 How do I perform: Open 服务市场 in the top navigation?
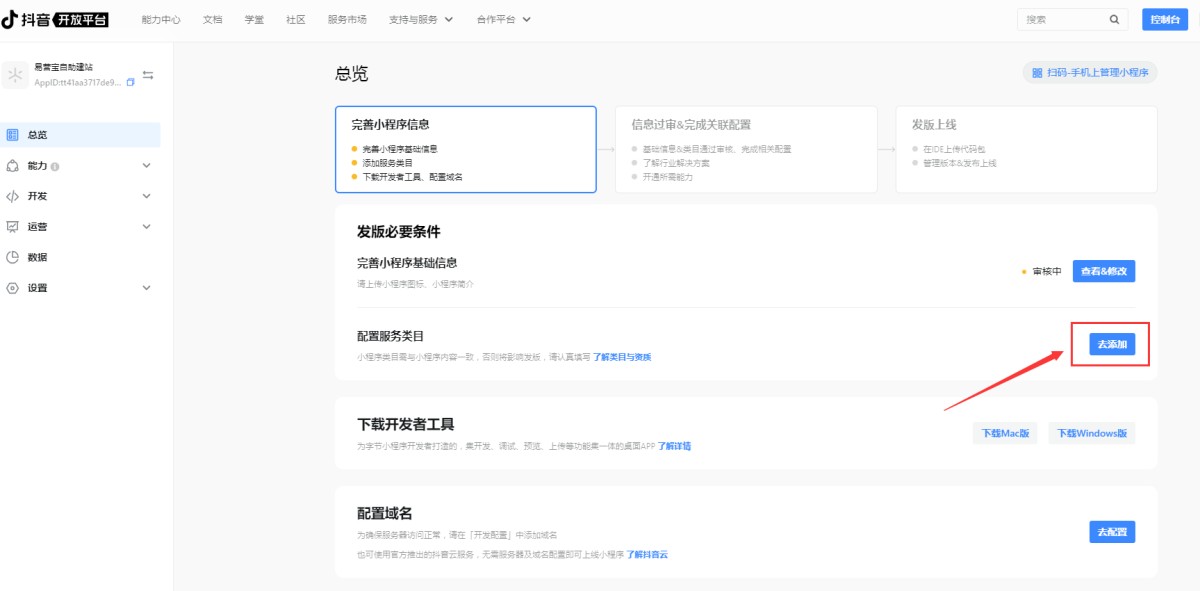(347, 19)
